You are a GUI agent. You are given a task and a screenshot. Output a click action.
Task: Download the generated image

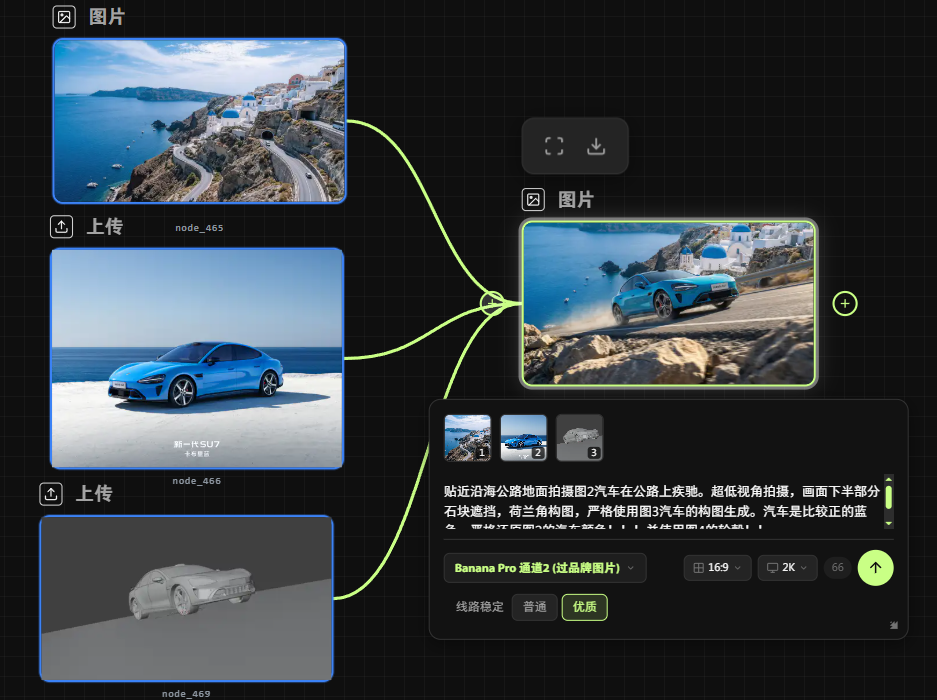pyautogui.click(x=596, y=146)
